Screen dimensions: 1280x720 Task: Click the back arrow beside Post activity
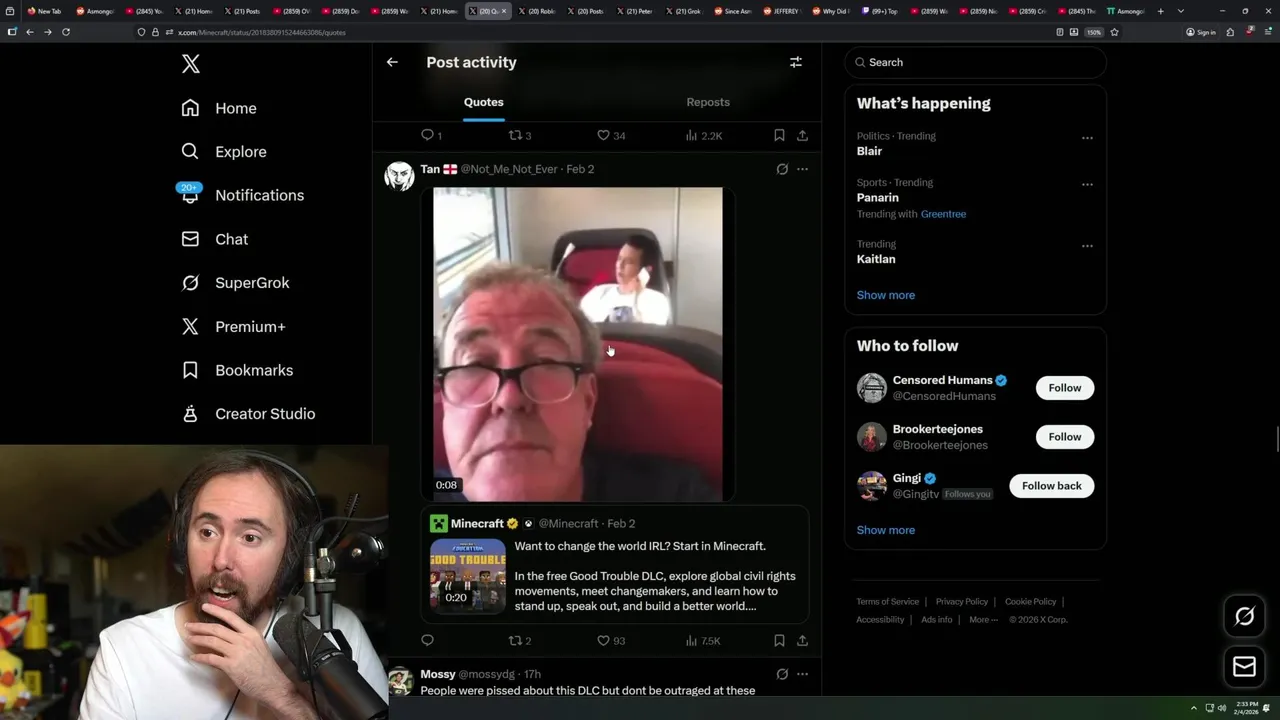pyautogui.click(x=392, y=62)
